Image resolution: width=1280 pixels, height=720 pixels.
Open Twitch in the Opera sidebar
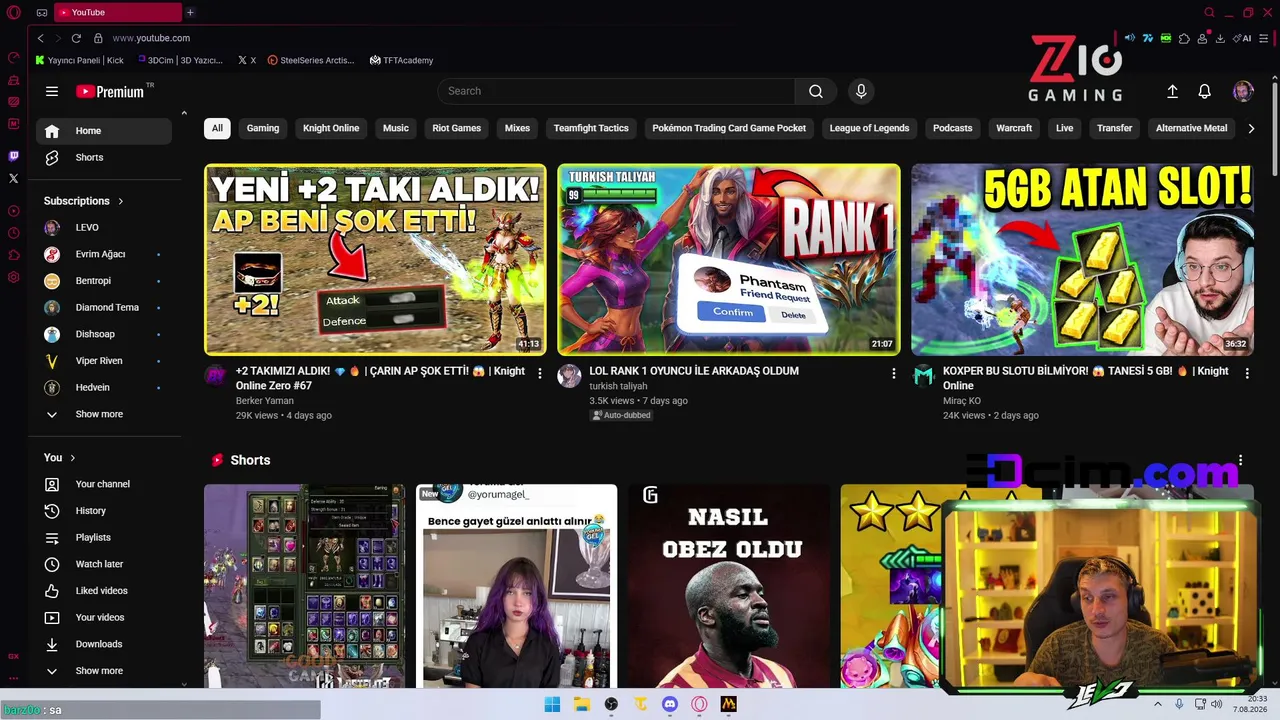tap(13, 156)
